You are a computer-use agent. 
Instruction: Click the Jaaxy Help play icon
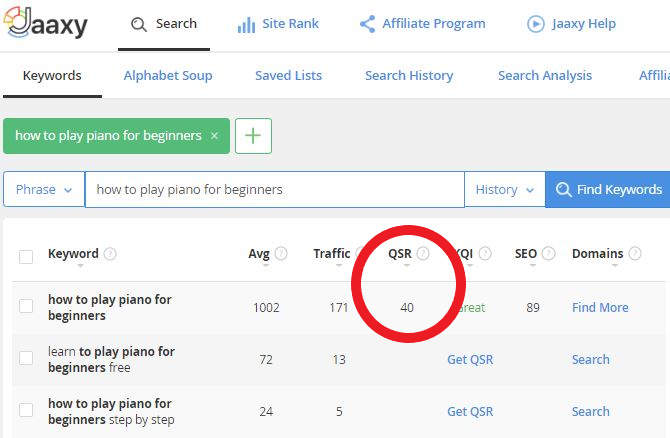(x=536, y=24)
